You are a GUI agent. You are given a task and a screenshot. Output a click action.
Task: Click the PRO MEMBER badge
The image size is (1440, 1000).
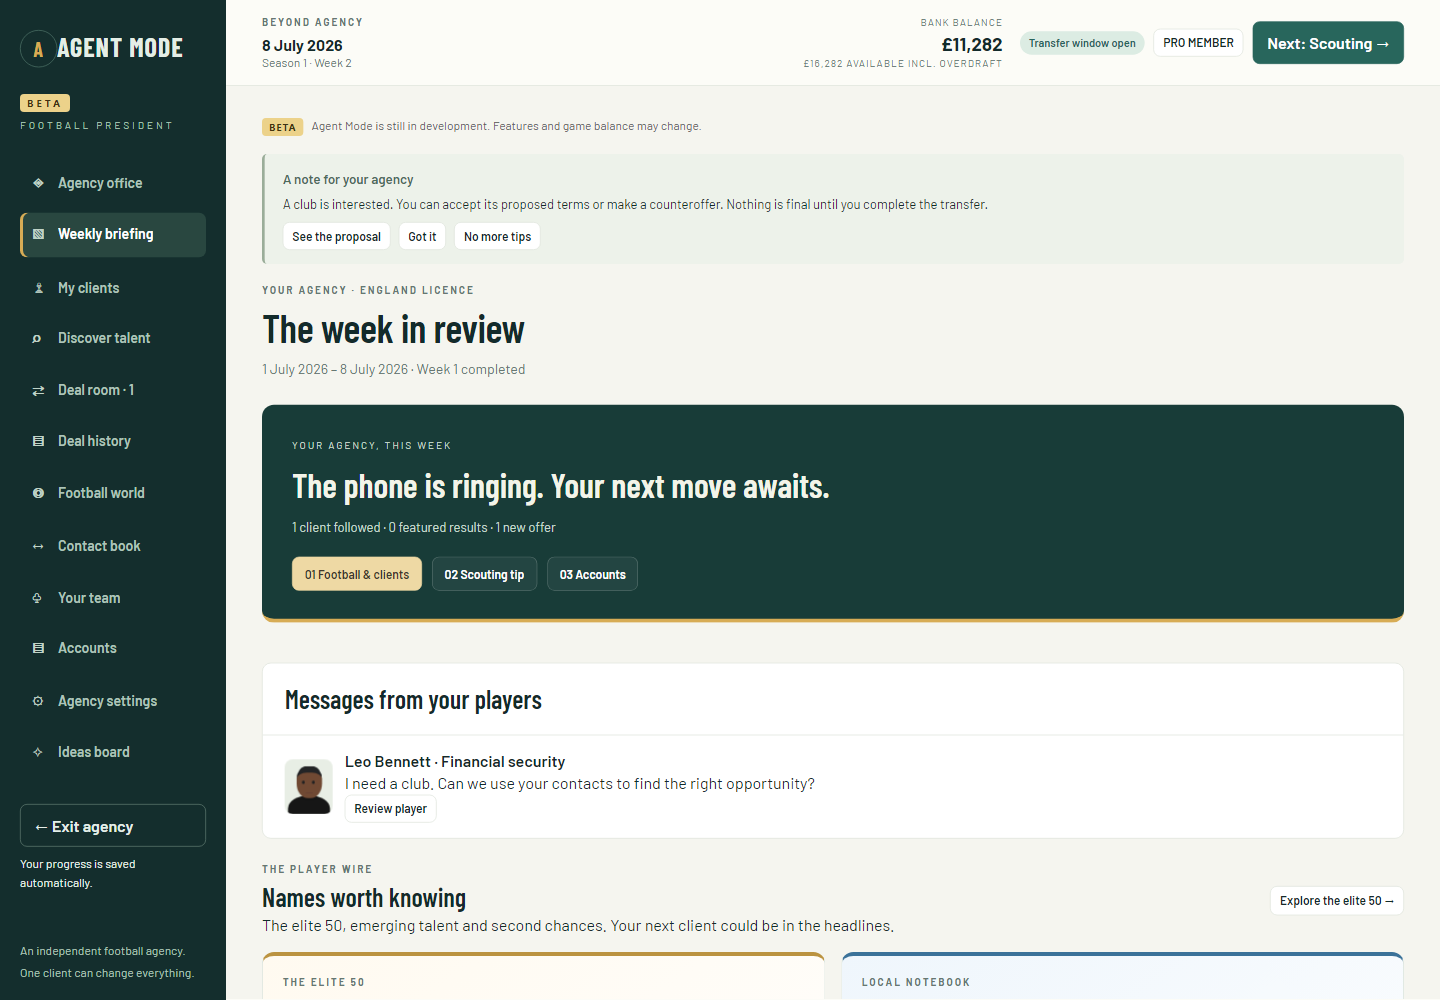[x=1198, y=43]
